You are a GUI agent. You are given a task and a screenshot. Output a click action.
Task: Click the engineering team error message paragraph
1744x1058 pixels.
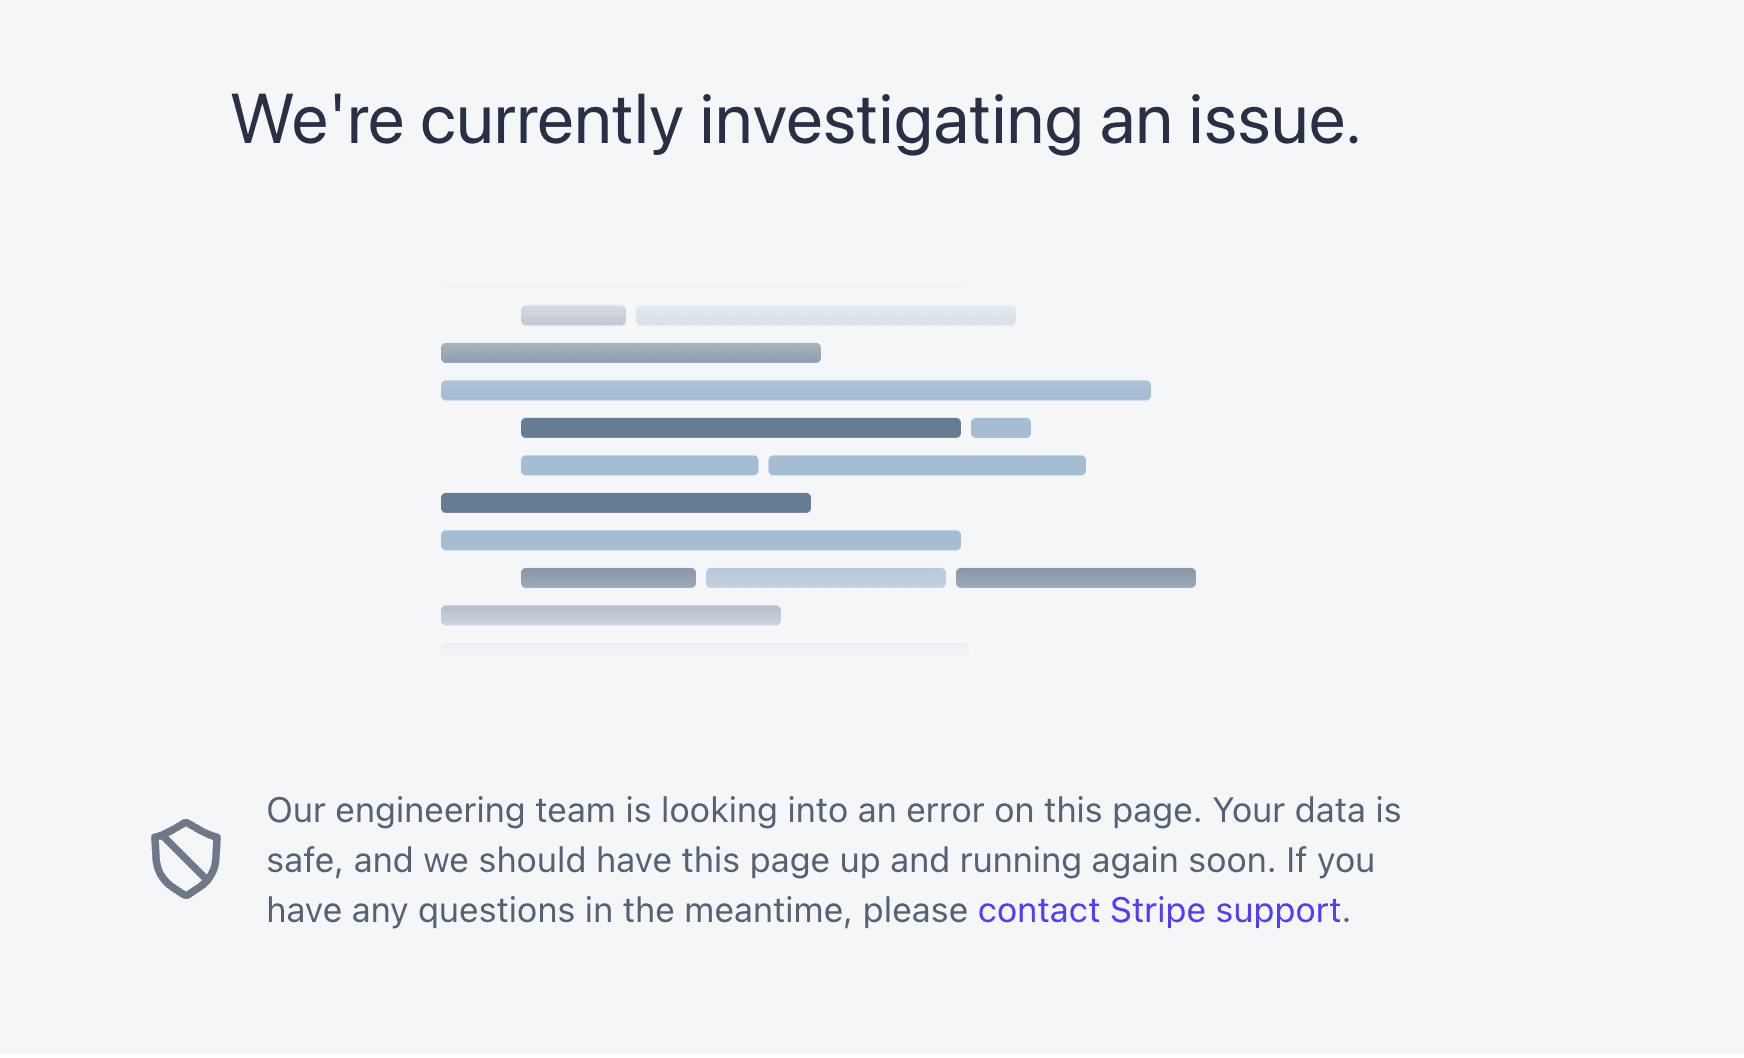point(833,860)
